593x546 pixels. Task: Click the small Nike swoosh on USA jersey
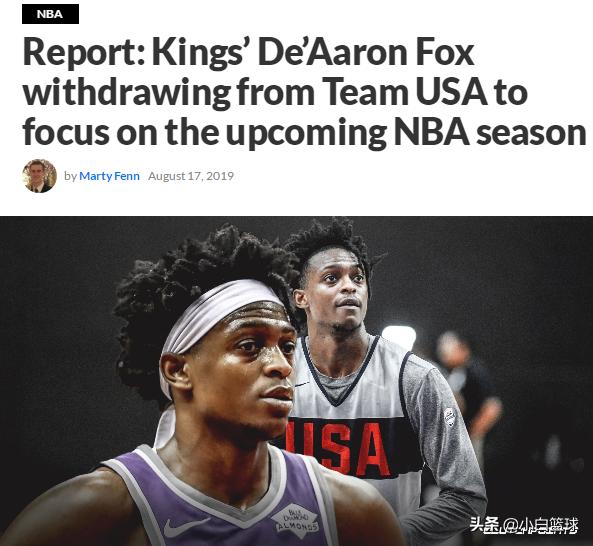pyautogui.click(x=301, y=385)
